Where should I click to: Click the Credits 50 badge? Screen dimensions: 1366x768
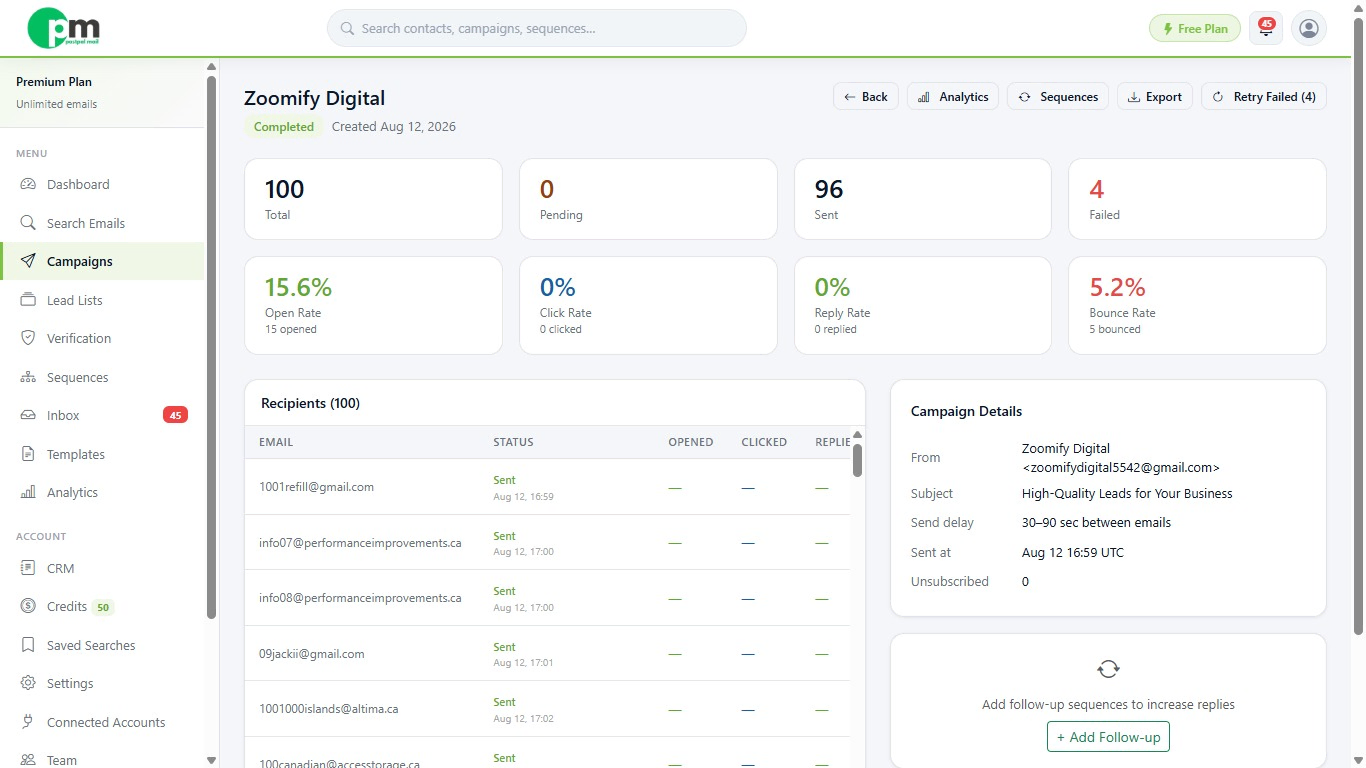pyautogui.click(x=102, y=607)
